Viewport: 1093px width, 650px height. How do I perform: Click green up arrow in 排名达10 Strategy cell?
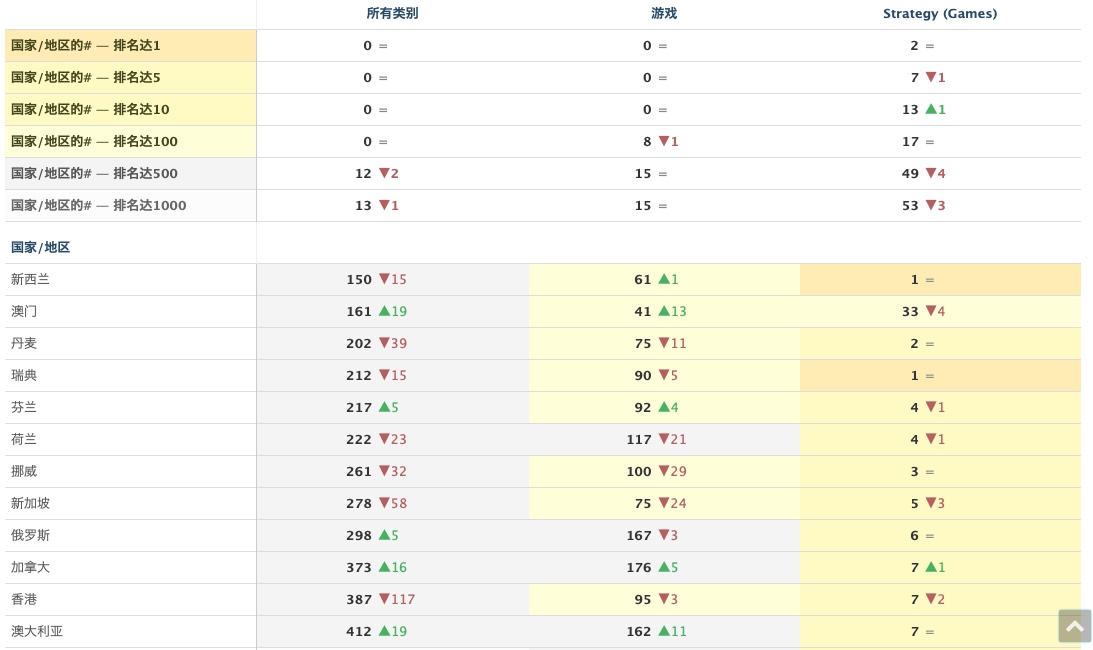pos(931,109)
